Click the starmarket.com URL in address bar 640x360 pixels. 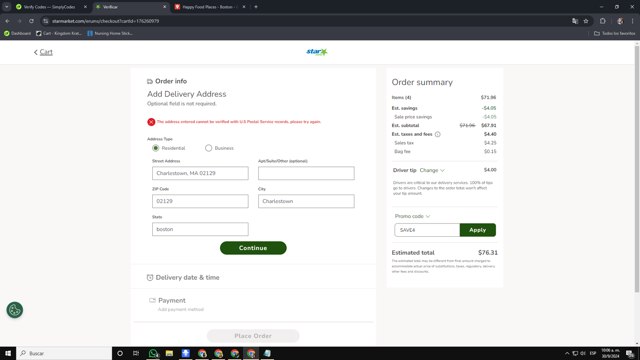(105, 21)
